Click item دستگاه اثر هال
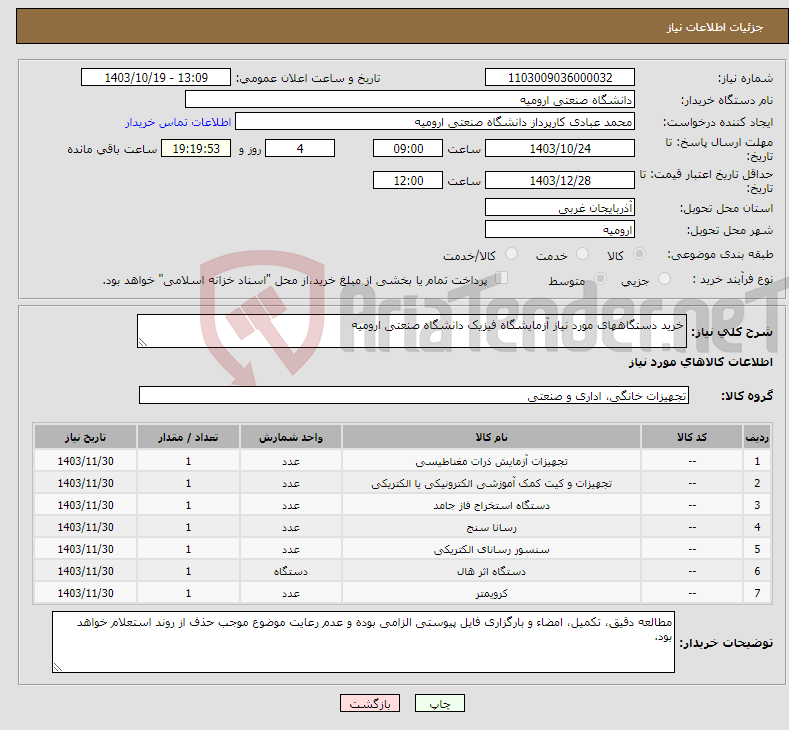Screen dimensions: 789x730 click(x=491, y=571)
